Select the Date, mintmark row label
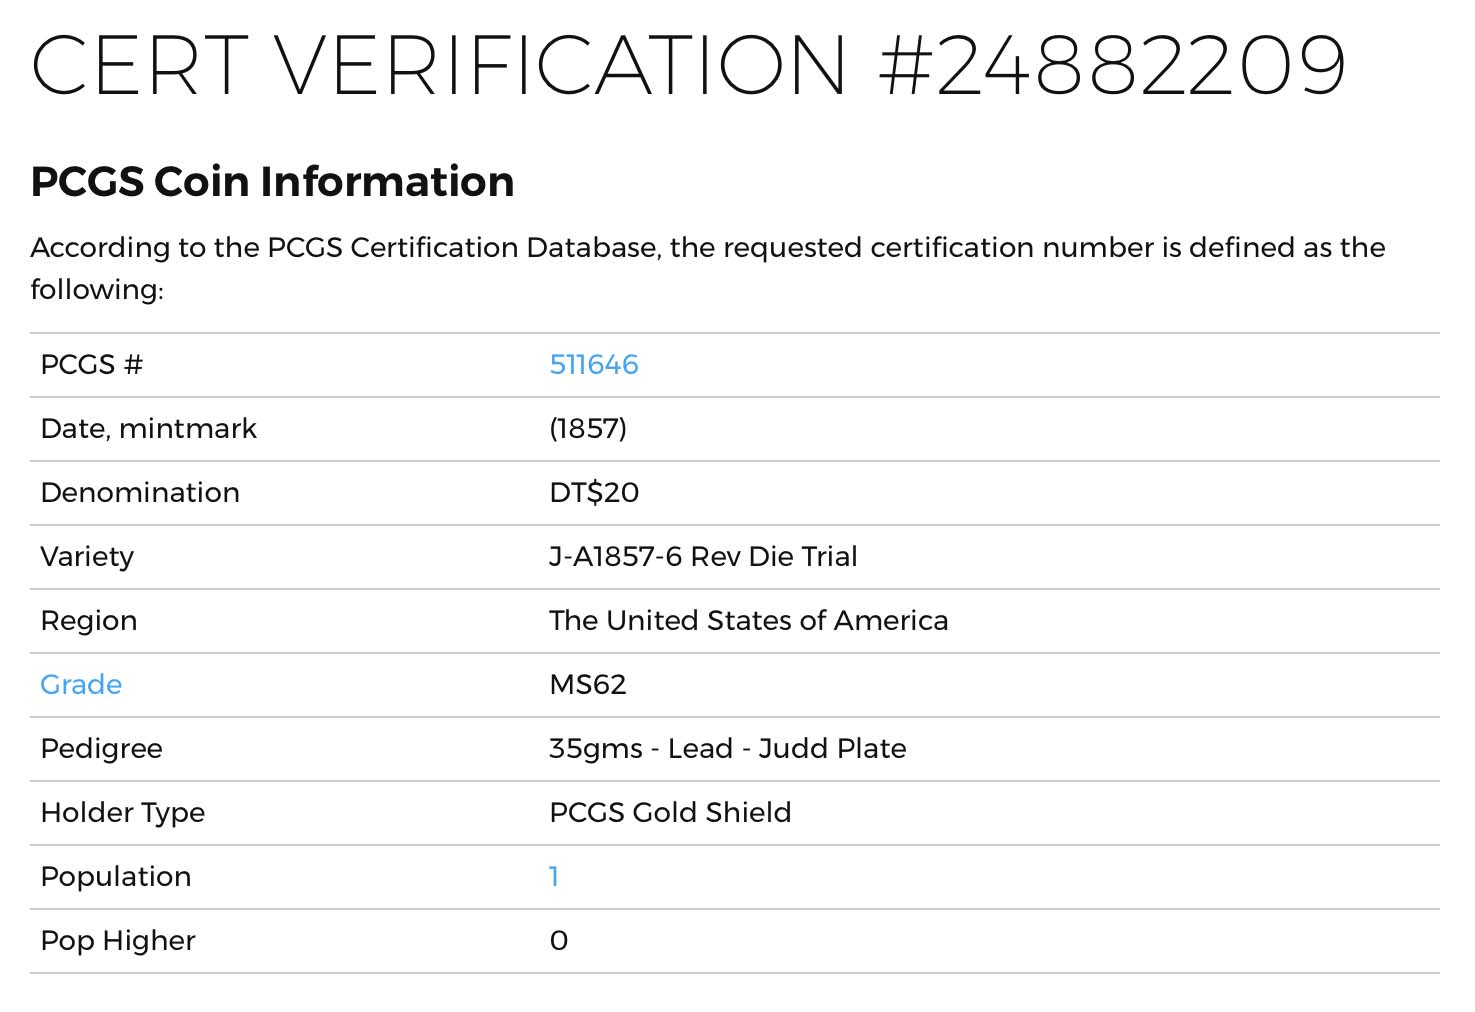Screen dimensions: 1475x1012 149,429
